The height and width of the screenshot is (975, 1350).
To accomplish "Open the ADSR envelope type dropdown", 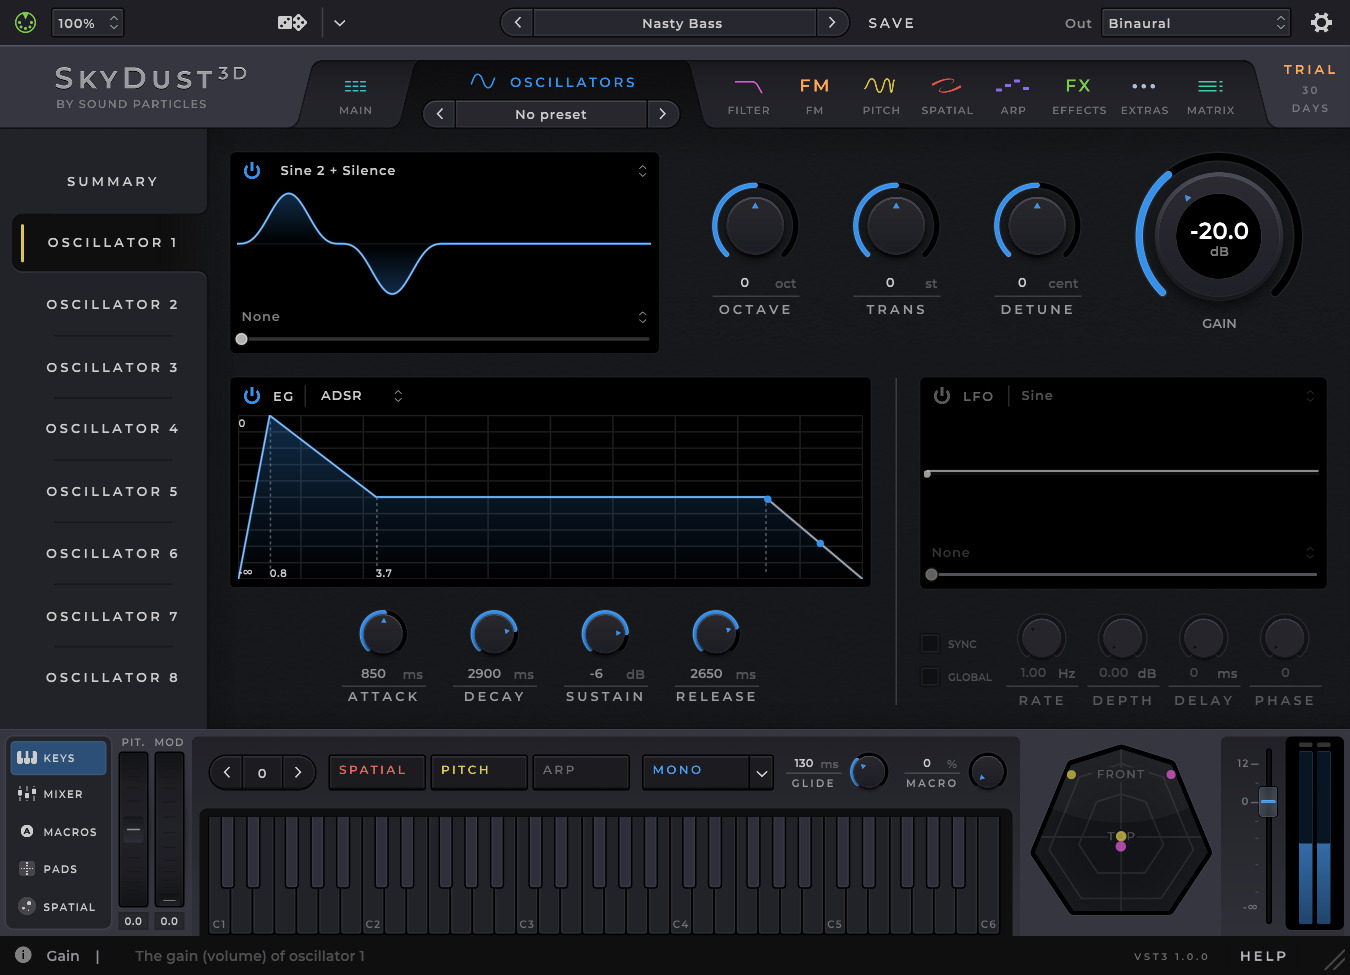I will (361, 395).
